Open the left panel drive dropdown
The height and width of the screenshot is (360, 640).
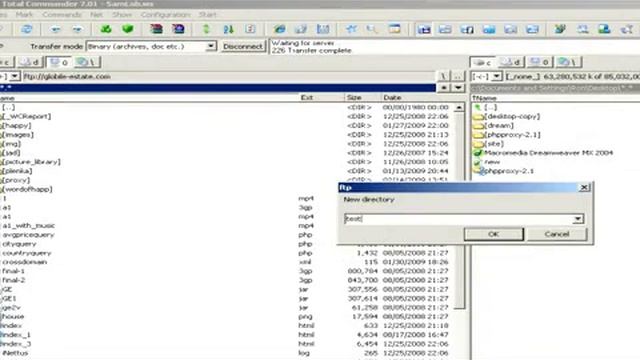point(15,76)
